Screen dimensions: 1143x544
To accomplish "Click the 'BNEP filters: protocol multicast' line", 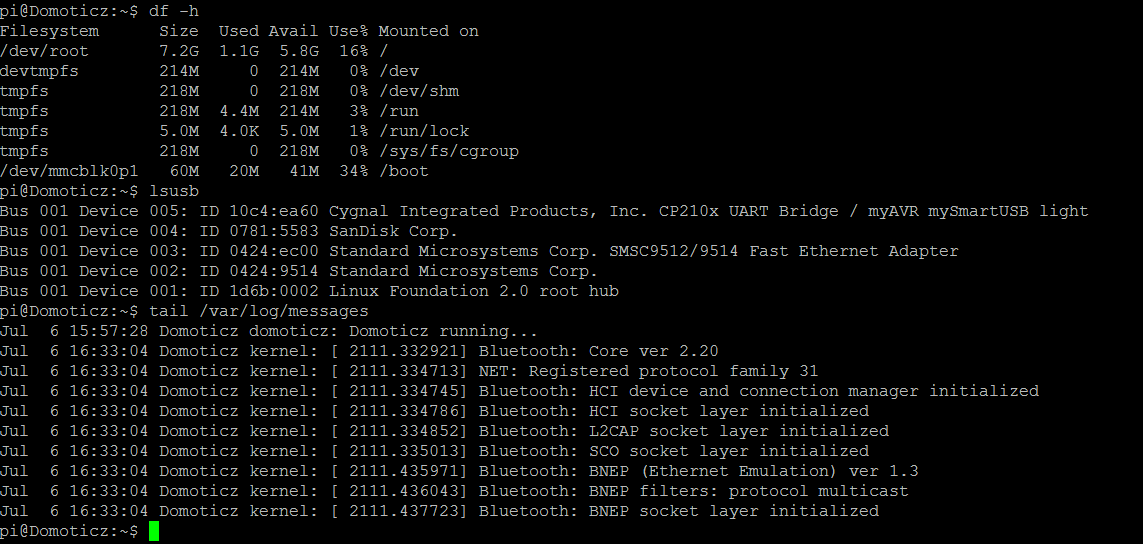I will (454, 491).
